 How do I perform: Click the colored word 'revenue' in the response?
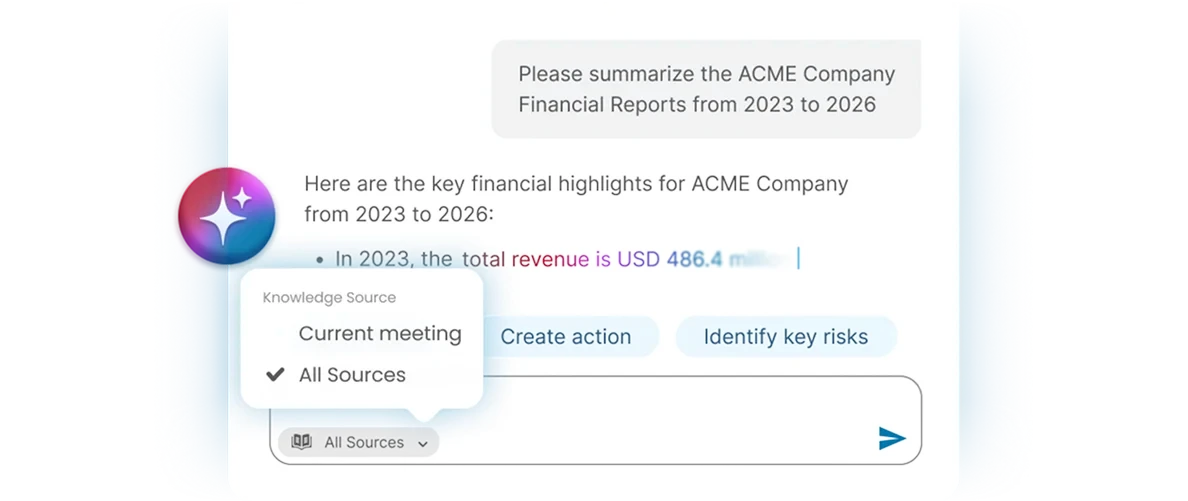550,259
